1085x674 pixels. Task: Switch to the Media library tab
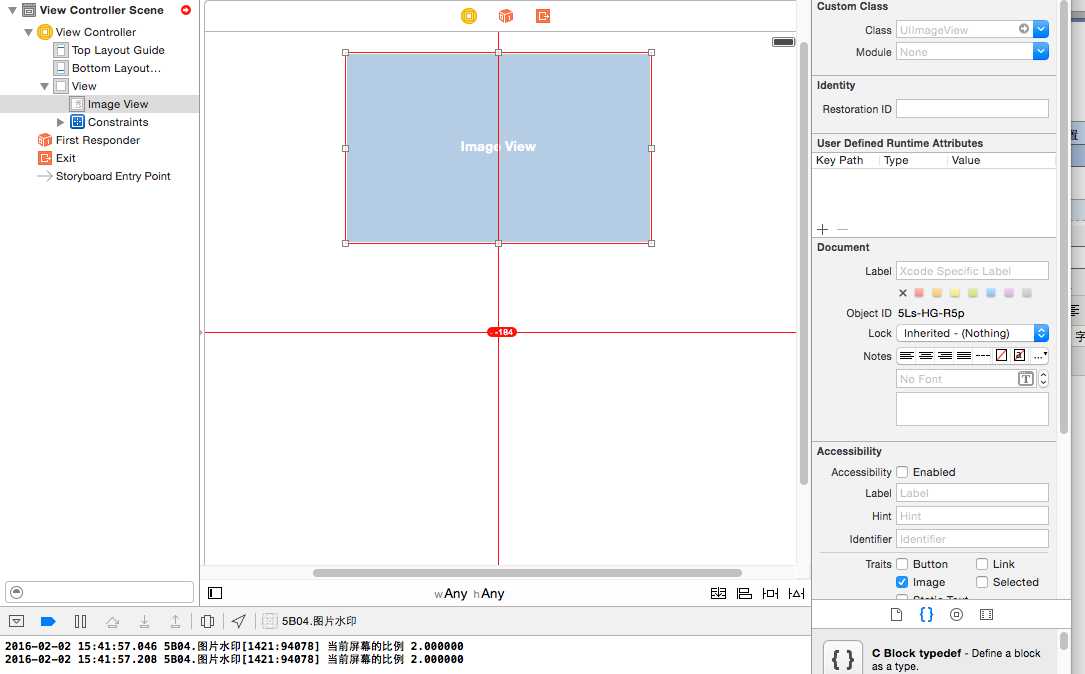pyautogui.click(x=987, y=614)
